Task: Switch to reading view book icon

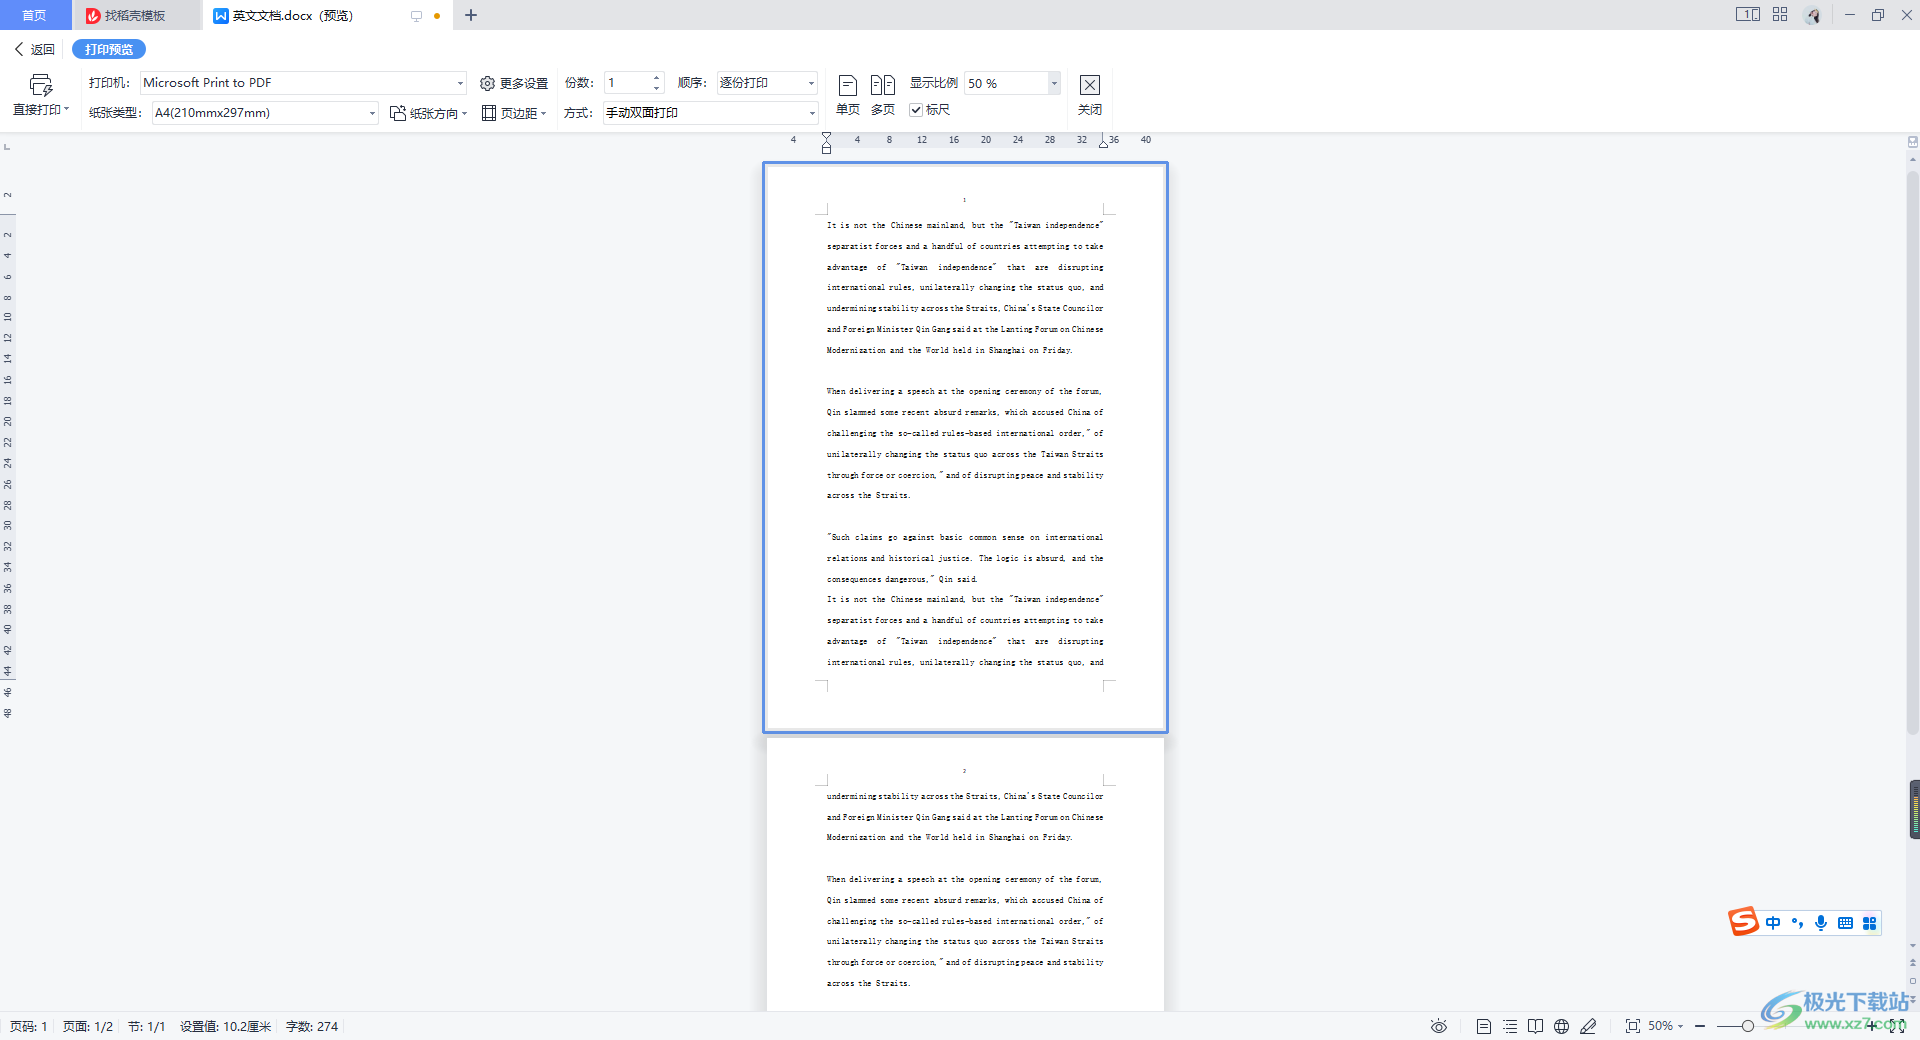Action: point(1535,1026)
